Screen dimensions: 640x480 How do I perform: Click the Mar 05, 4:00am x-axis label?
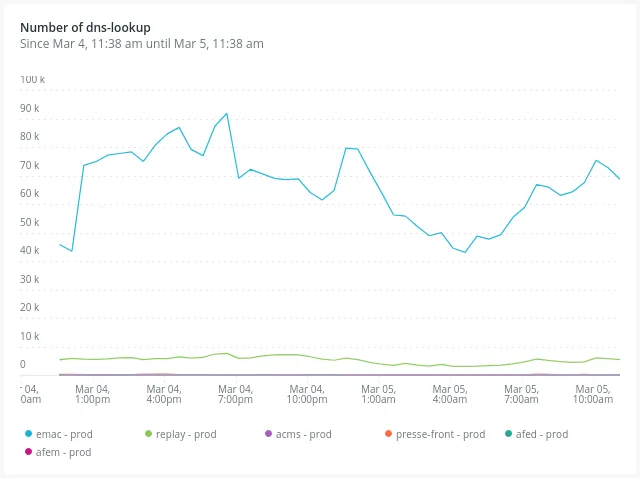pyautogui.click(x=449, y=394)
